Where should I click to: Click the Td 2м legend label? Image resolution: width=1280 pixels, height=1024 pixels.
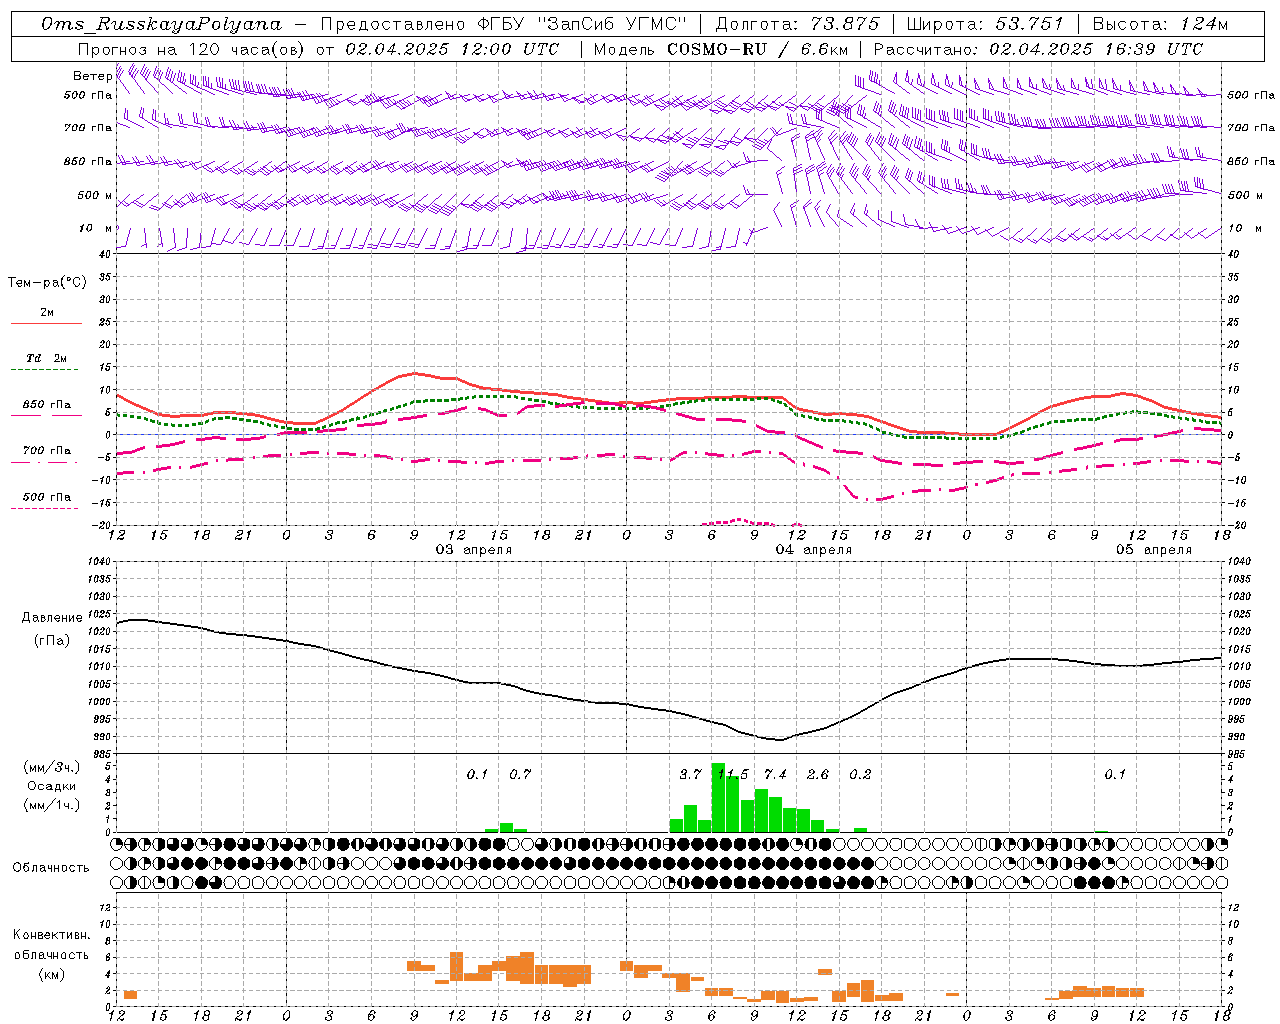pyautogui.click(x=46, y=358)
